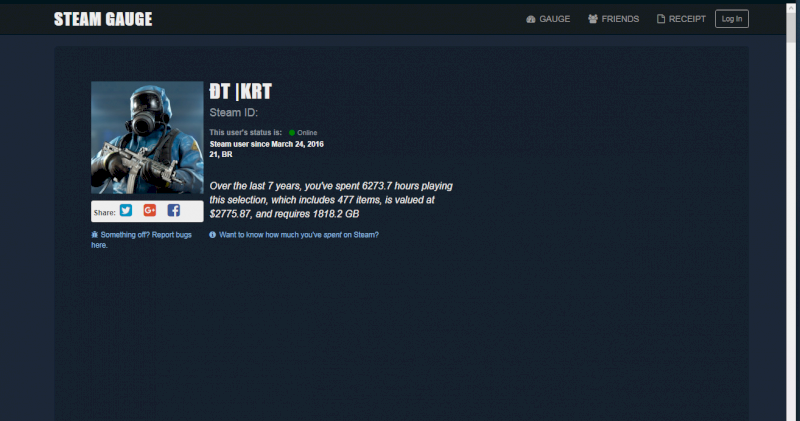Open 'how much you've spent on Steam' link
The width and height of the screenshot is (800, 421).
point(299,235)
